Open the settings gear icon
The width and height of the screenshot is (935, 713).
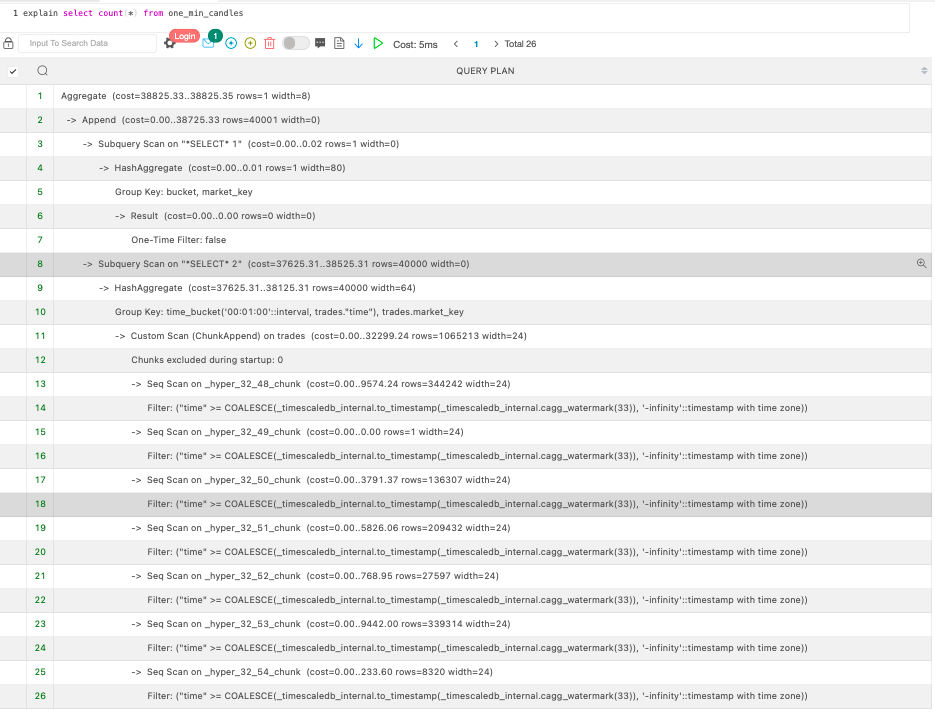click(x=167, y=44)
